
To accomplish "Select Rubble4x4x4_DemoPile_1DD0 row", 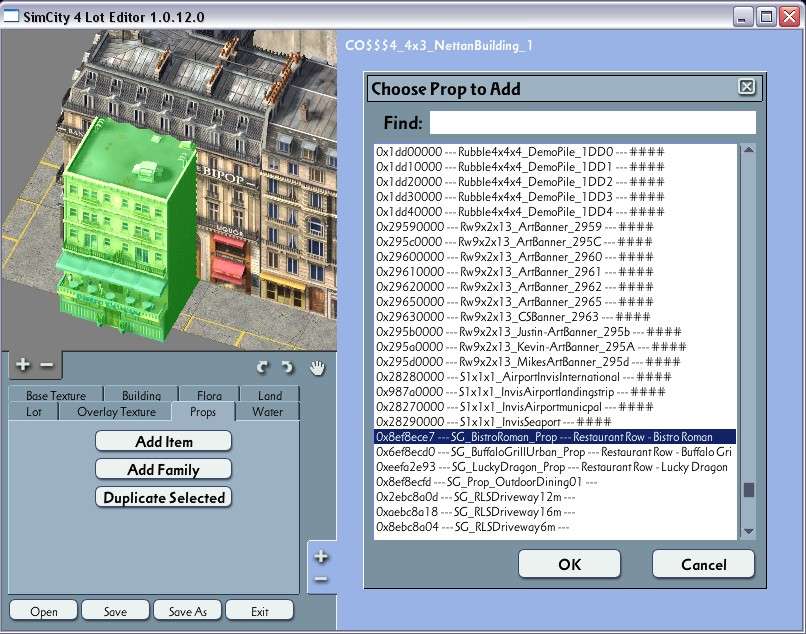I will tap(555, 152).
